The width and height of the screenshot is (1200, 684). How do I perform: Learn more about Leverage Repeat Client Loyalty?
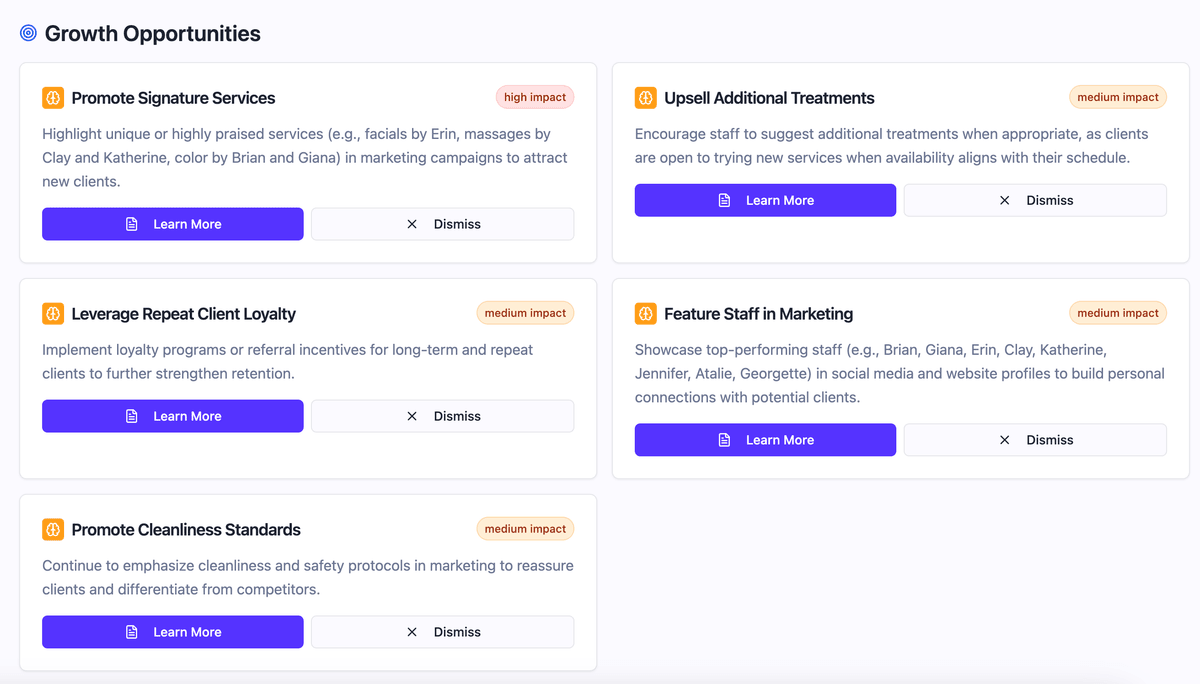(173, 416)
